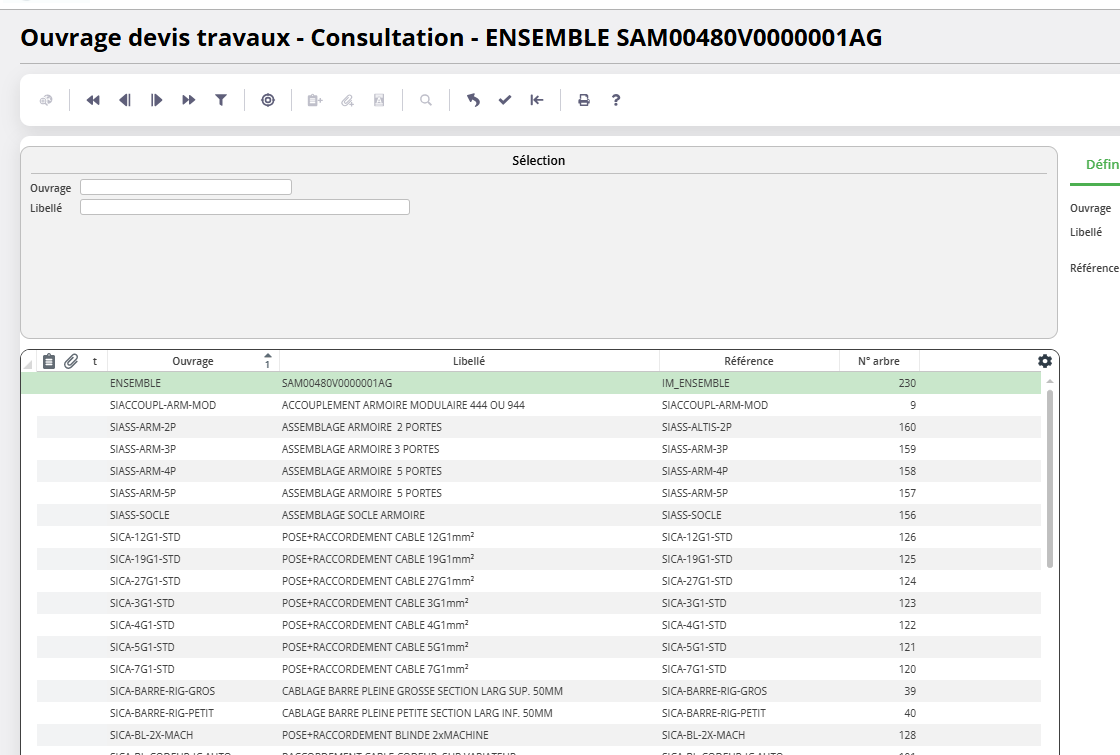Sort by the Libellé column header
This screenshot has height=755, width=1120.
coord(469,361)
